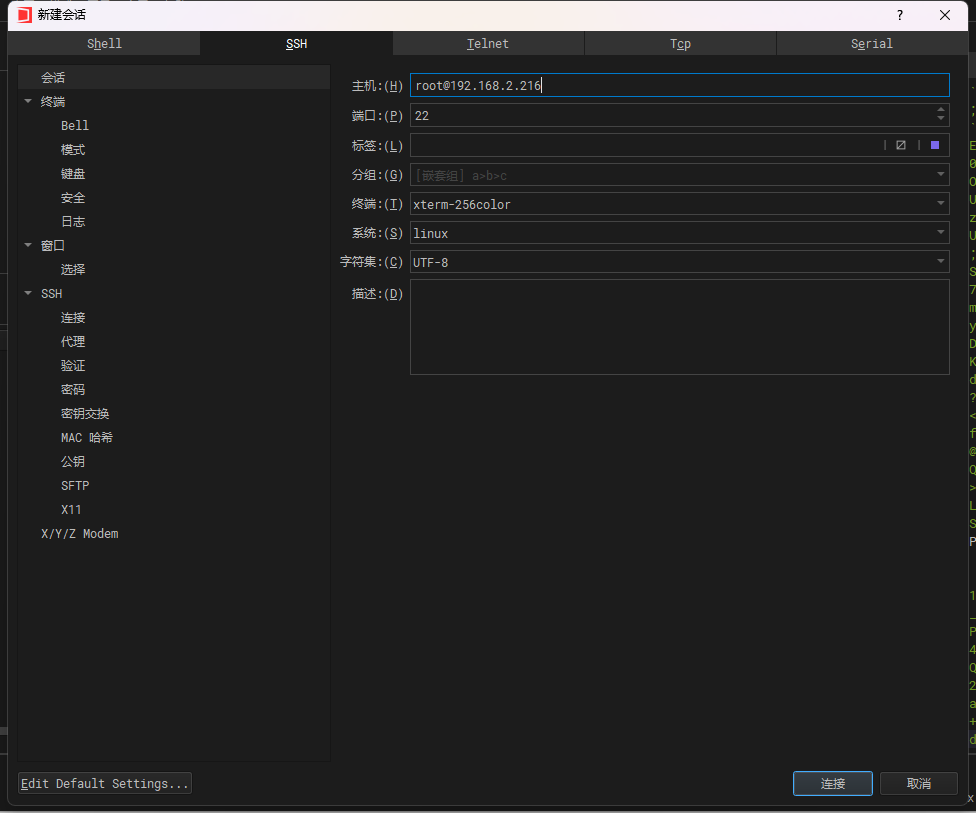Click the 连接 button
The height and width of the screenshot is (813, 976).
(832, 783)
